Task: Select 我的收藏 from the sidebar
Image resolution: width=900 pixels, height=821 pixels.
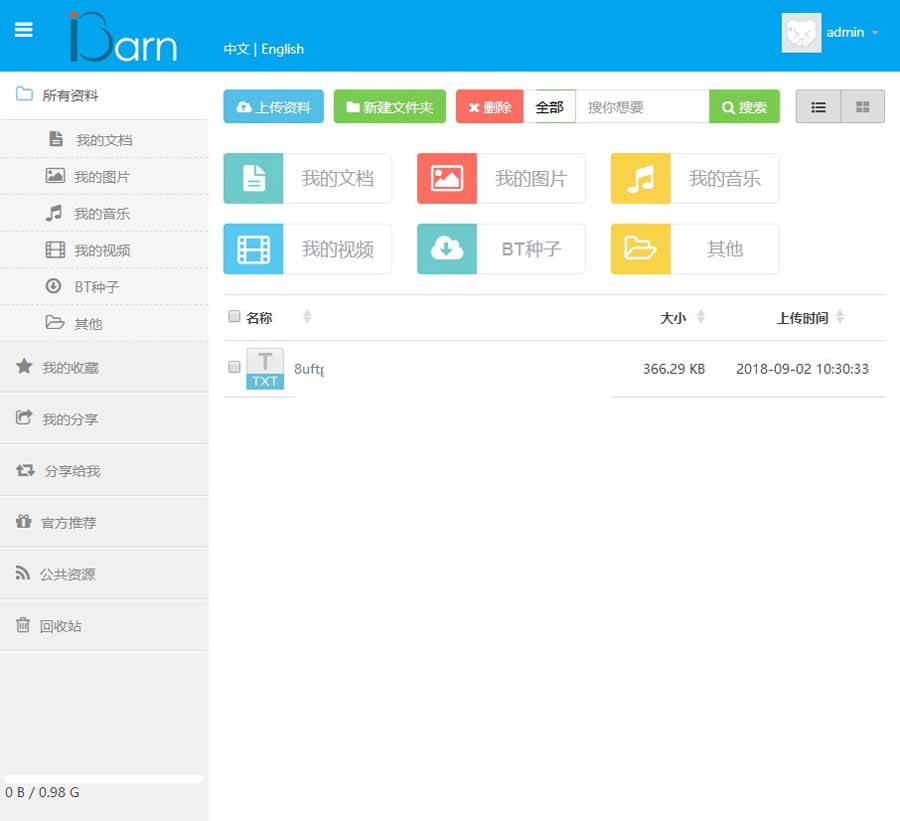Action: tap(70, 368)
